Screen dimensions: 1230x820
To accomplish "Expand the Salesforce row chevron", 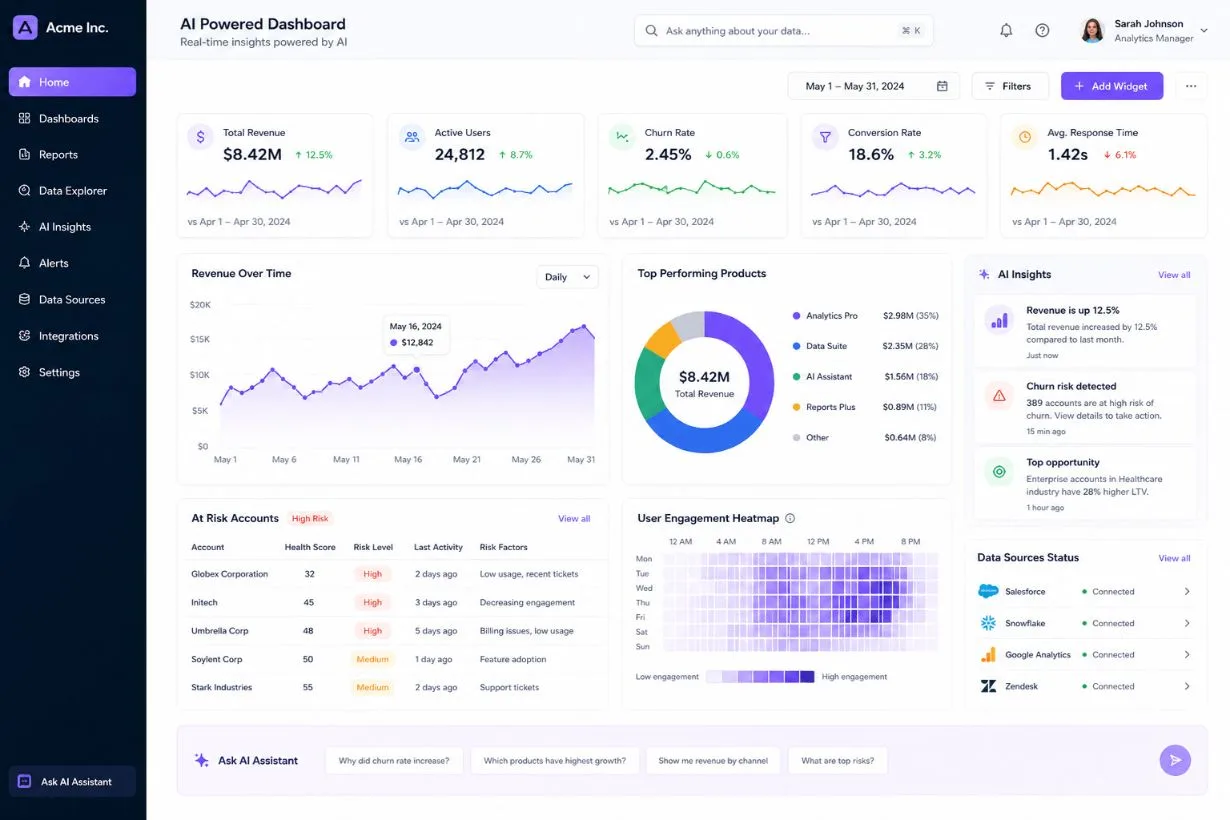I will coord(1187,591).
